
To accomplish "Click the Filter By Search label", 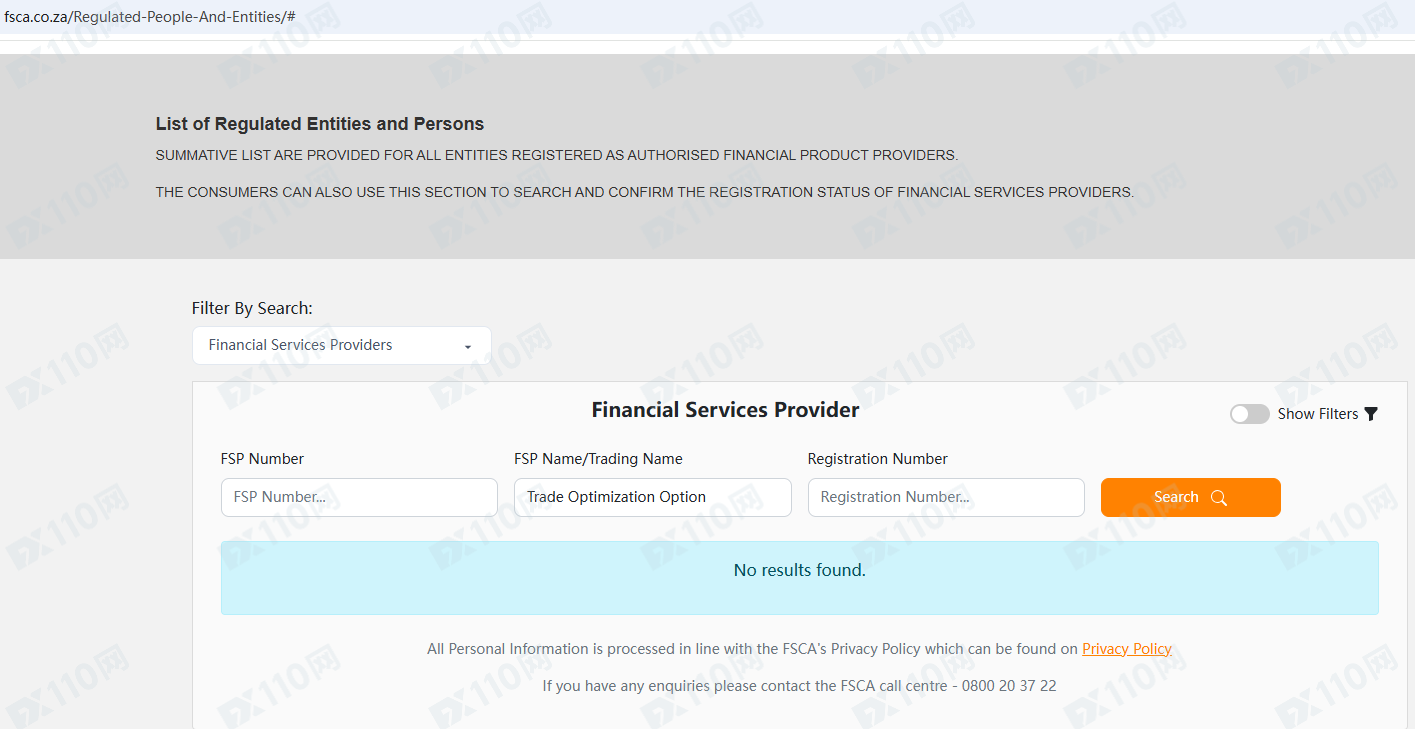I will point(252,308).
